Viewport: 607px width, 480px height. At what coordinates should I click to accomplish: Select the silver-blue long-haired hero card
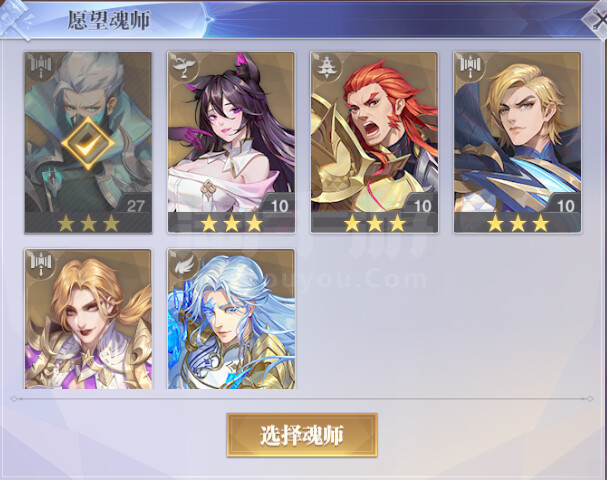(x=231, y=319)
